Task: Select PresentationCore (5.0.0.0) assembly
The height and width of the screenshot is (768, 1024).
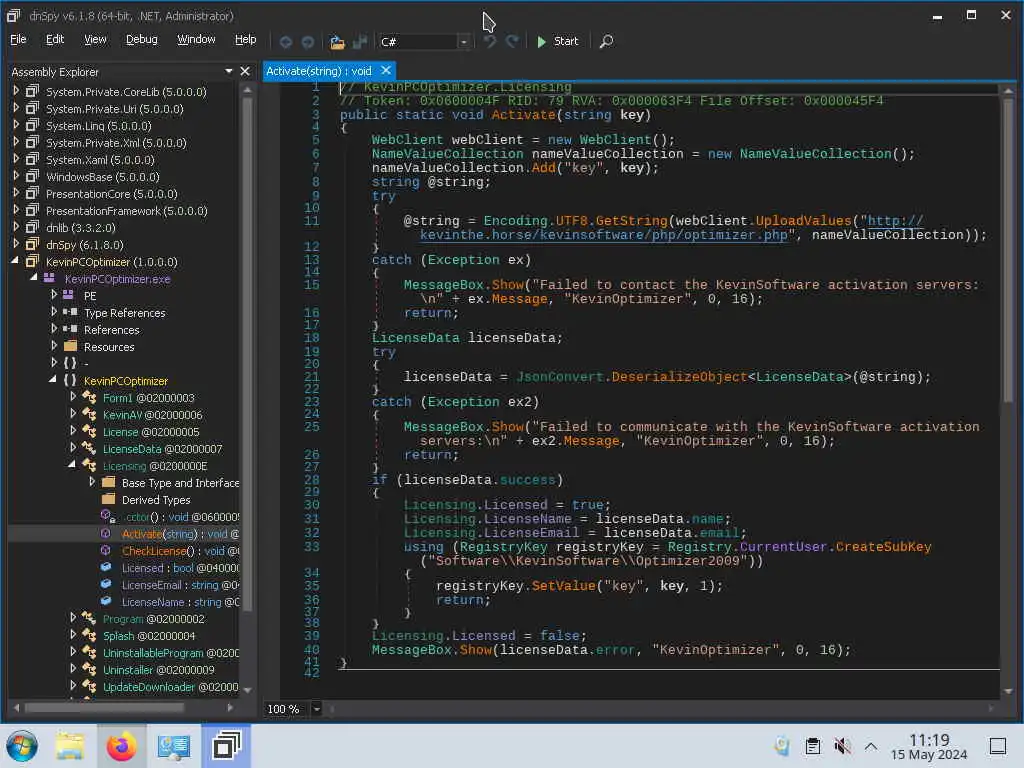Action: (112, 194)
